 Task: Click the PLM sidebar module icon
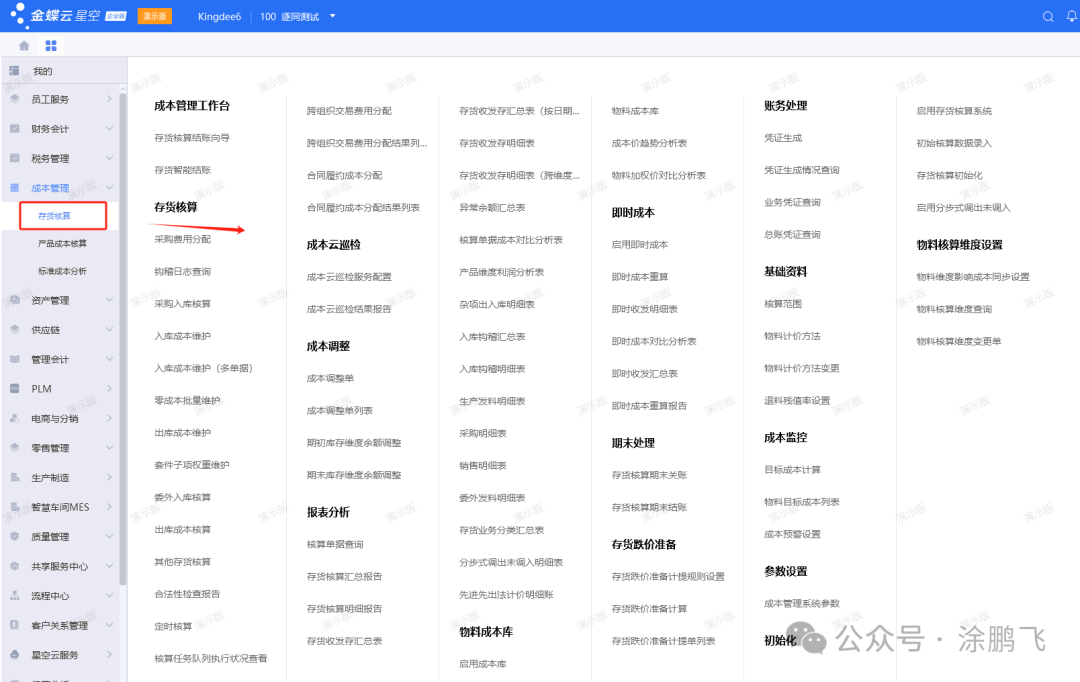(x=15, y=389)
